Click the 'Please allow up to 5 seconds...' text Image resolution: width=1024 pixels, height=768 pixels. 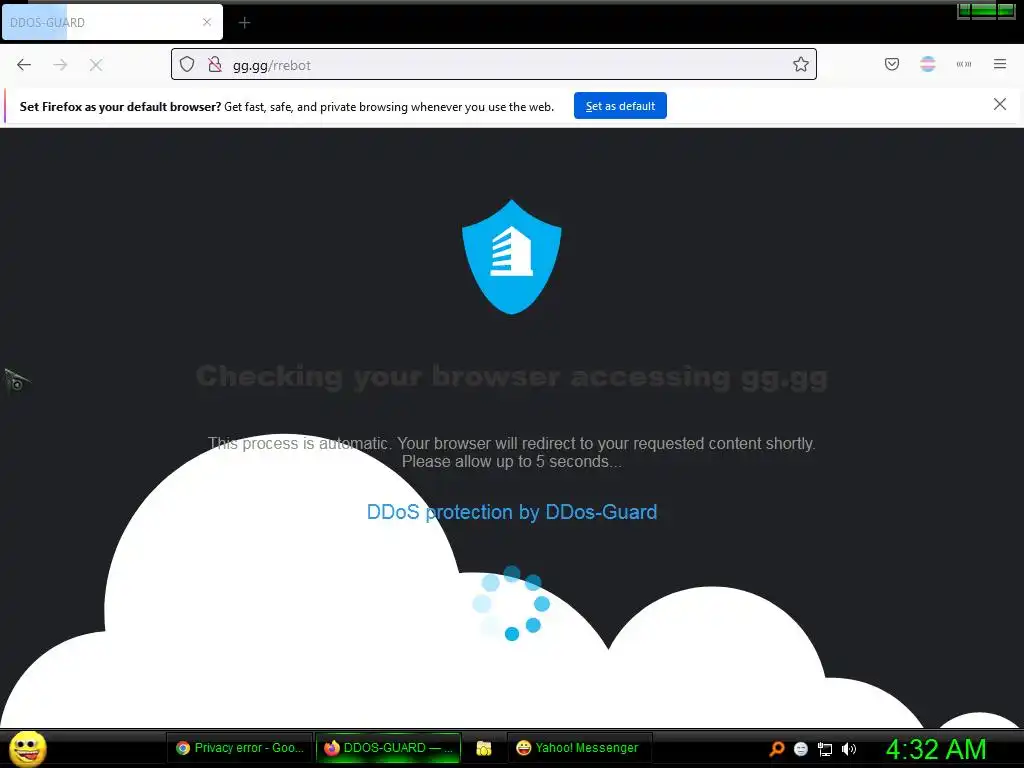coord(512,462)
